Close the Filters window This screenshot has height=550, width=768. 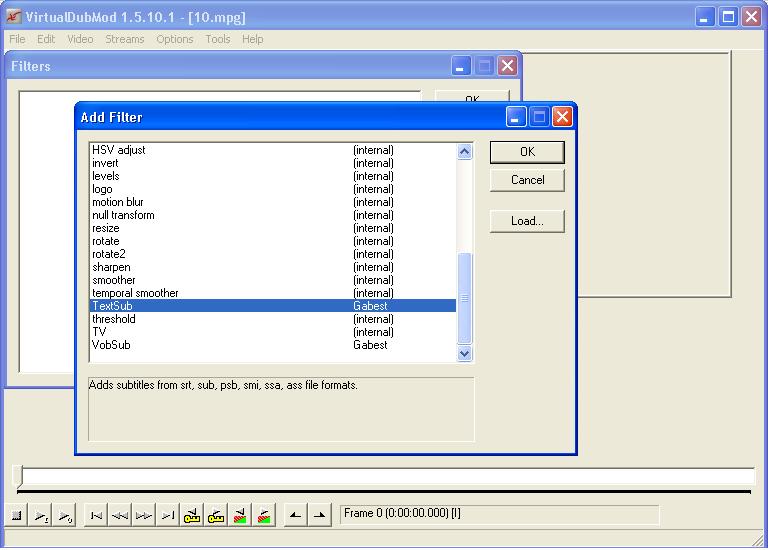[507, 66]
